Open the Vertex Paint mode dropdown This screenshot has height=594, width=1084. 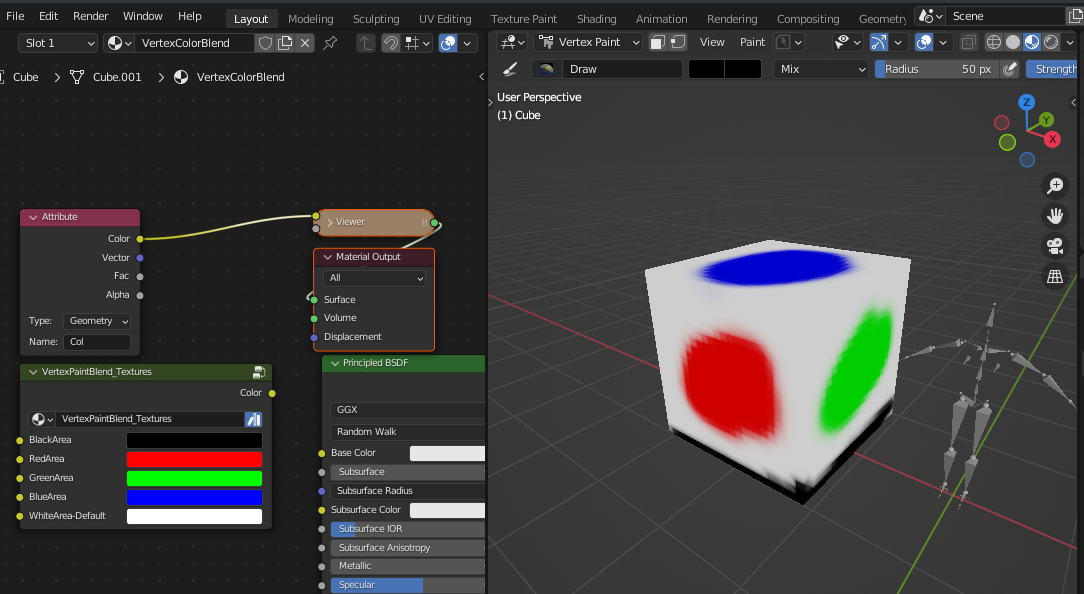pos(588,42)
